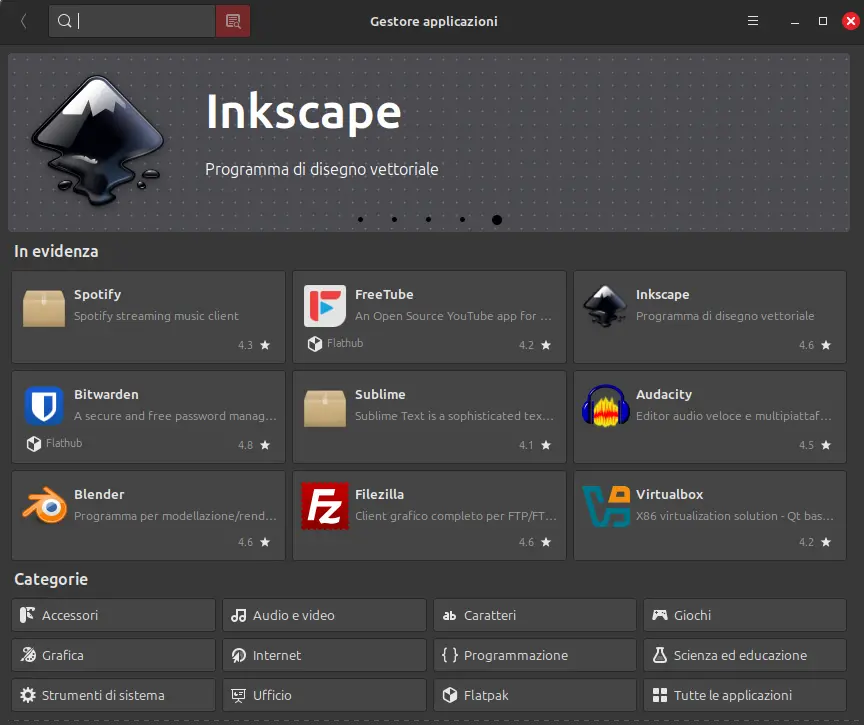Show Tutte le applicazioni
Screen dimensions: 864x725
pyautogui.click(x=744, y=695)
